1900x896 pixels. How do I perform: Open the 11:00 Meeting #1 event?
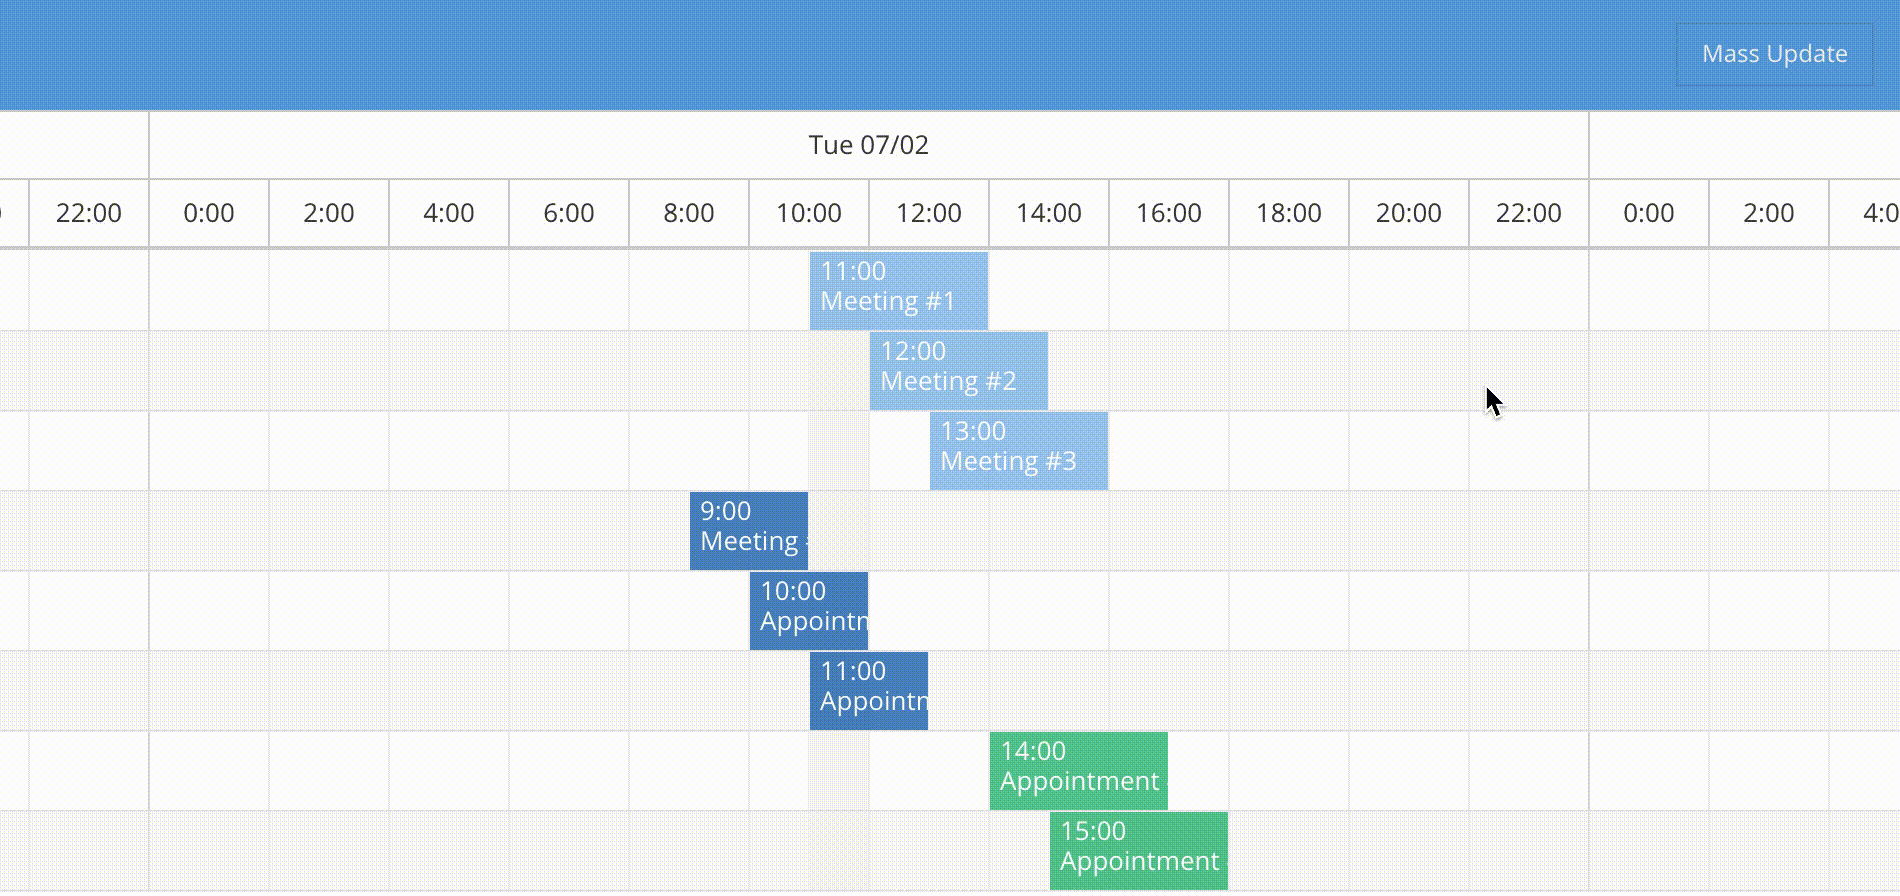coord(898,290)
